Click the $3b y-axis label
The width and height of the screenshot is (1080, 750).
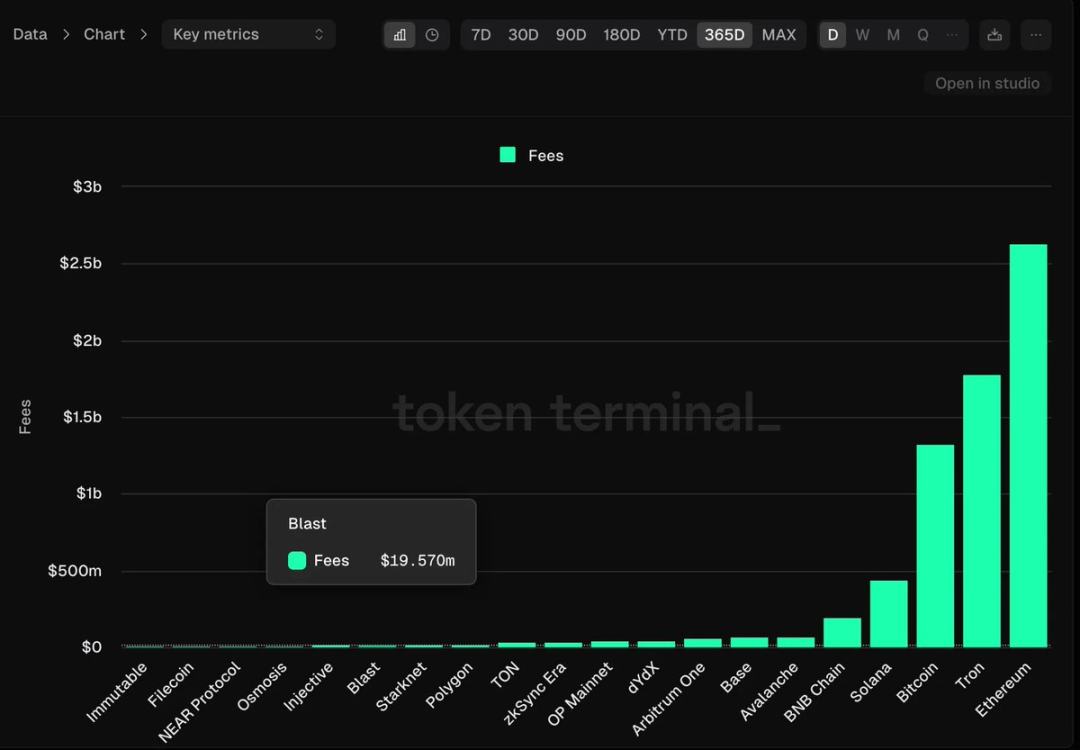click(87, 187)
